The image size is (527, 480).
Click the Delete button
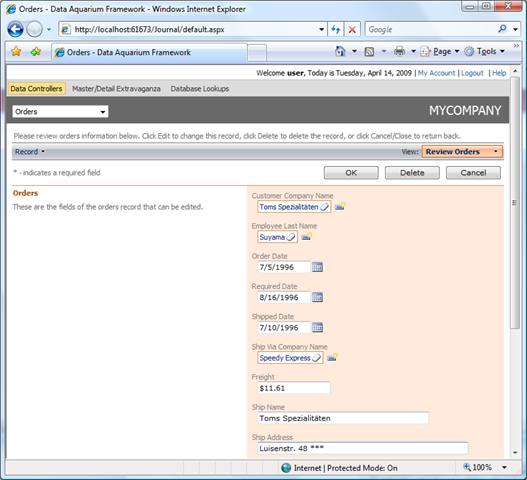click(412, 173)
